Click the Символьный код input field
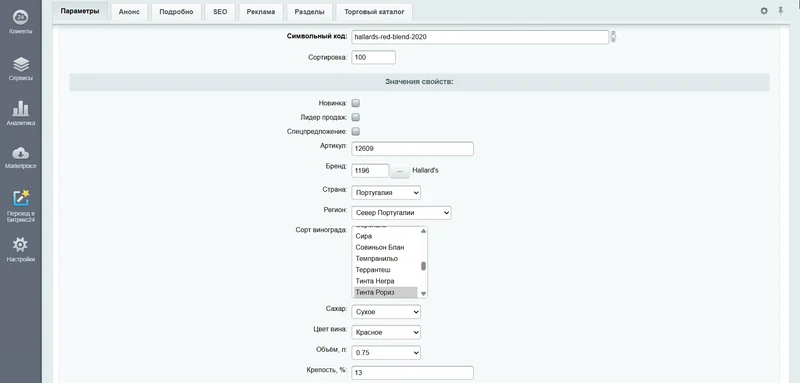This screenshot has height=383, width=800. [480, 37]
